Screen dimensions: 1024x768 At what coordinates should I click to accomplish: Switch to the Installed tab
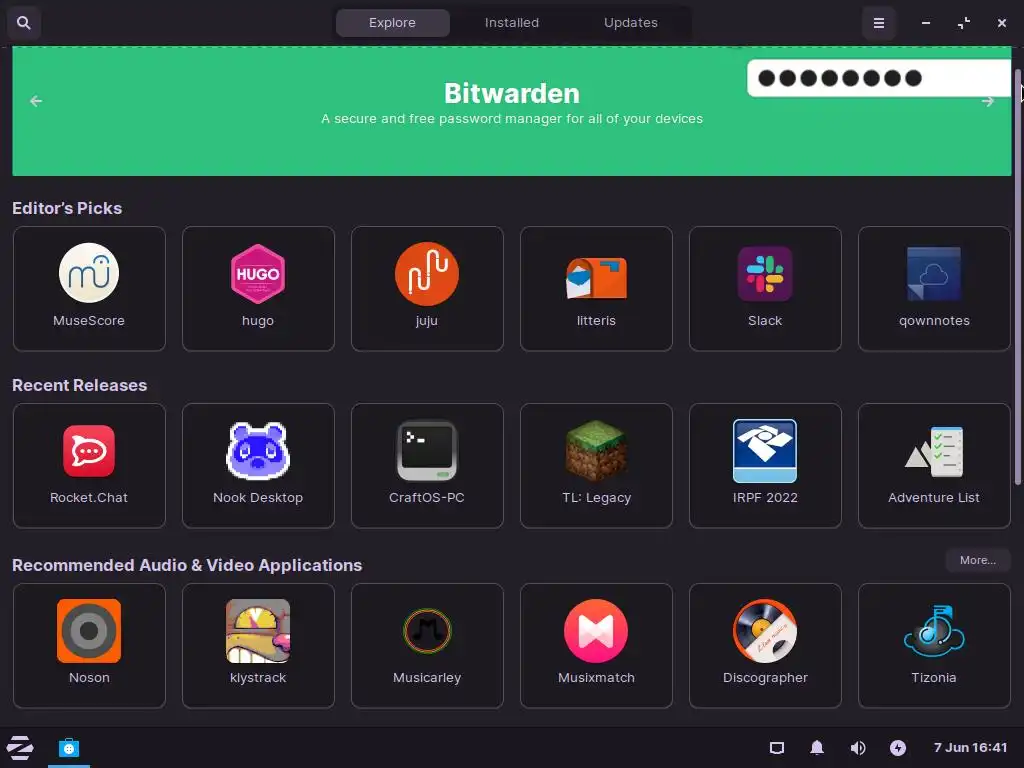tap(511, 23)
